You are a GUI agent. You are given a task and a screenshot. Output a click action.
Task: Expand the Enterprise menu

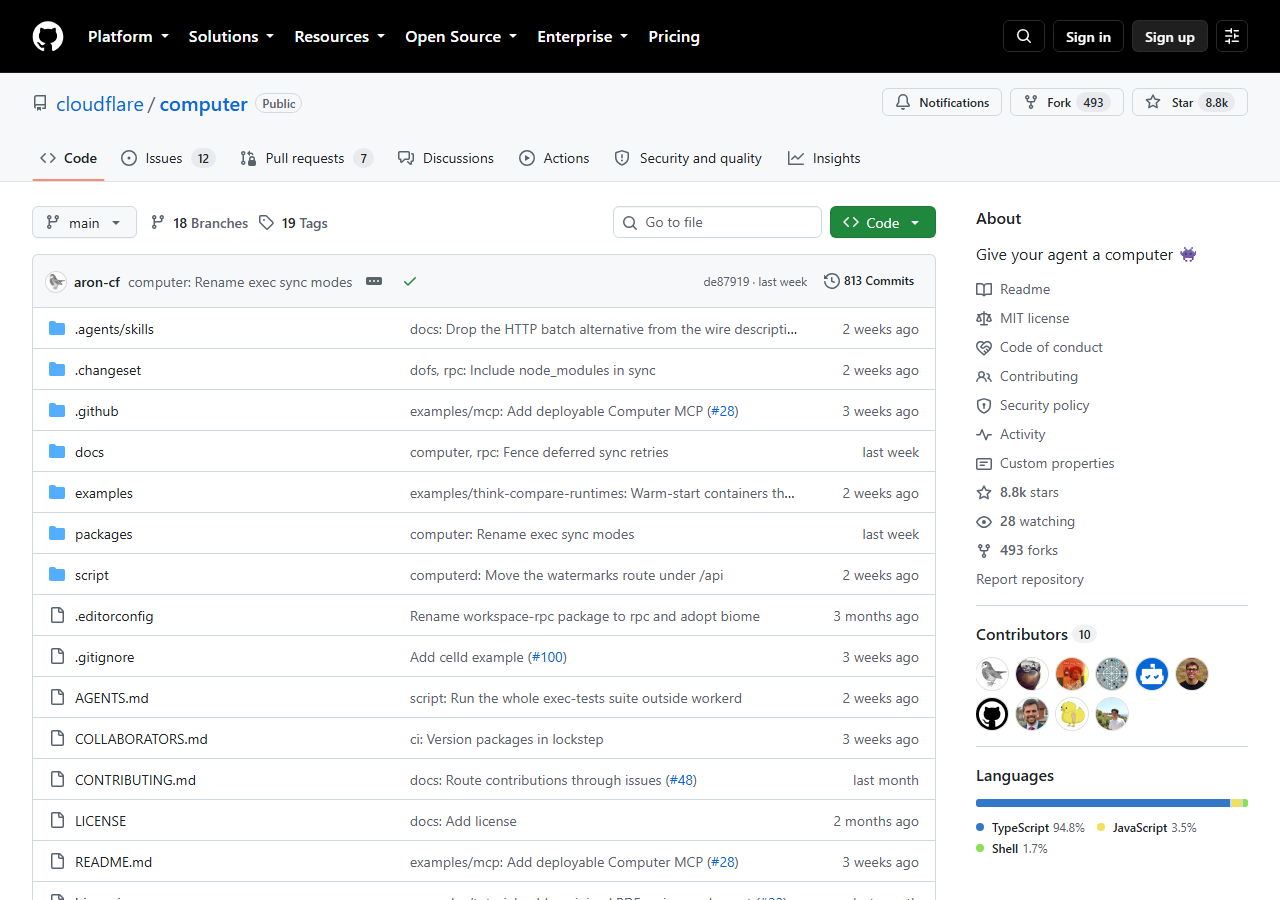pyautogui.click(x=583, y=36)
